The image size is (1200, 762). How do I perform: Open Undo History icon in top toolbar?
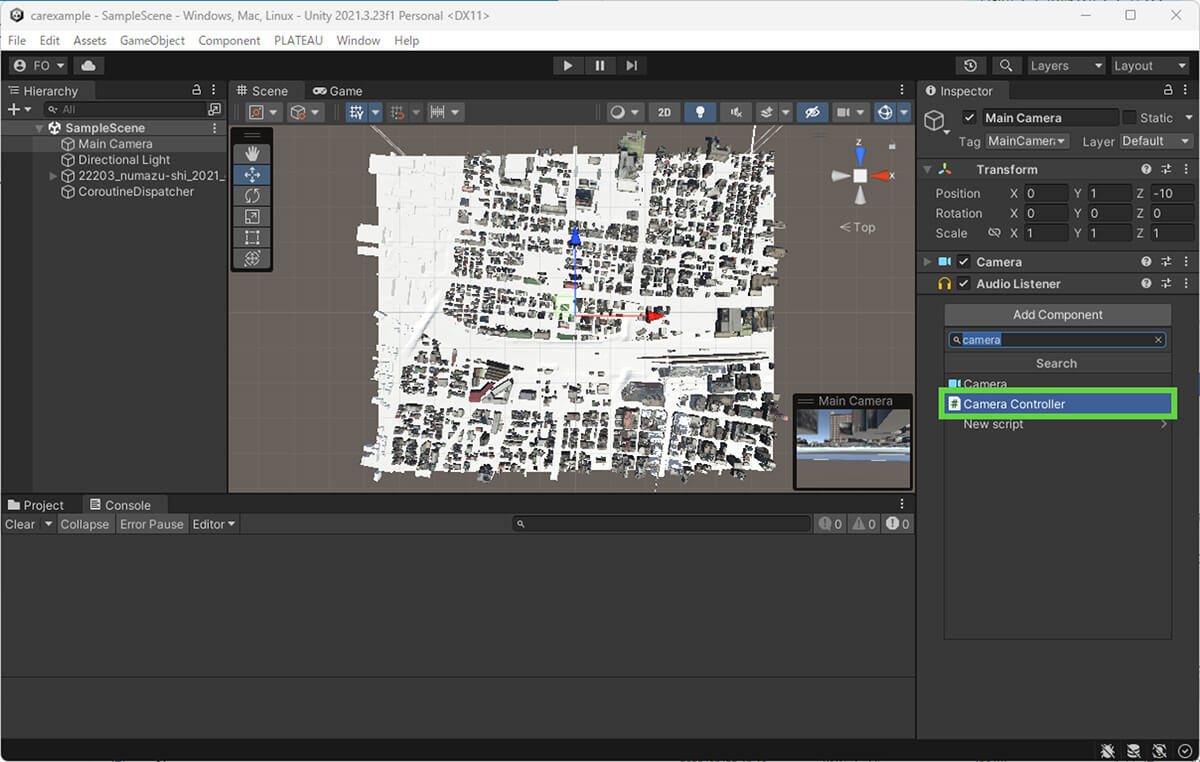click(969, 66)
